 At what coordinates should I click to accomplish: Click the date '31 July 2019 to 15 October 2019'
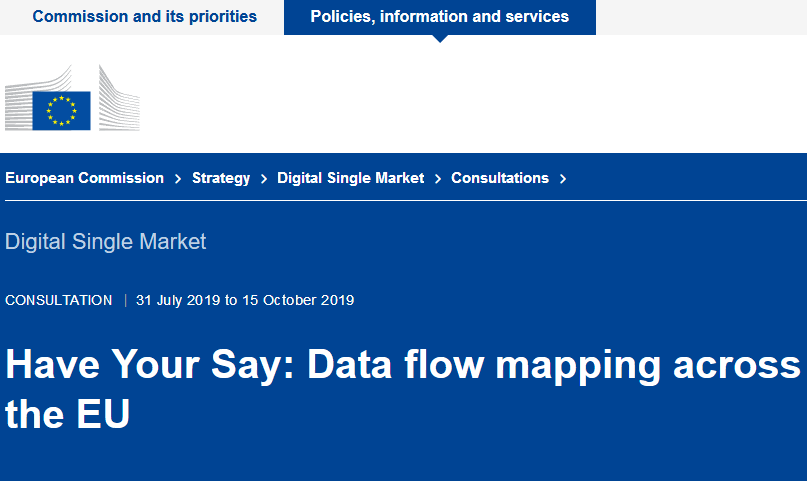(x=245, y=300)
